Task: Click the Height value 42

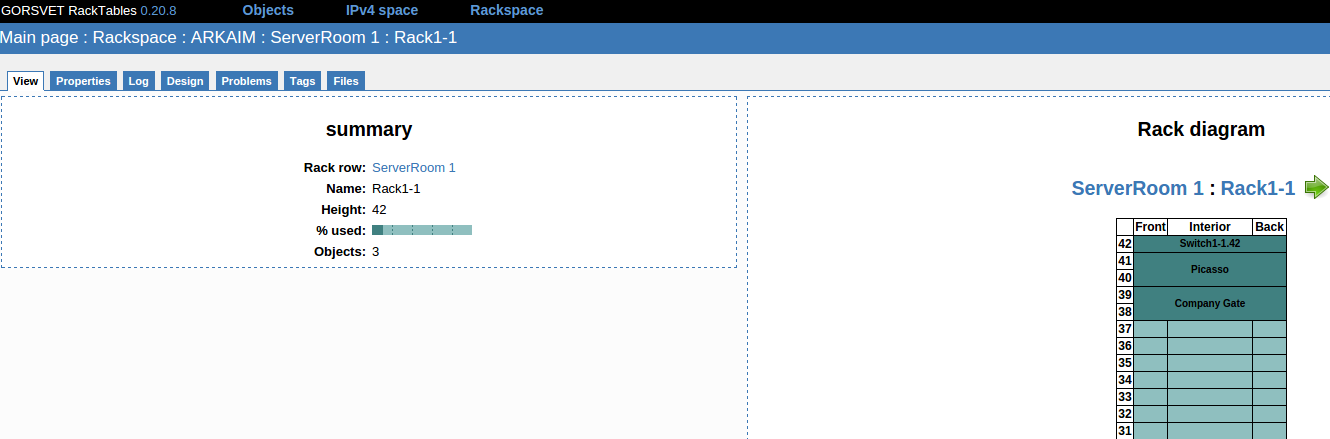Action: coord(379,210)
